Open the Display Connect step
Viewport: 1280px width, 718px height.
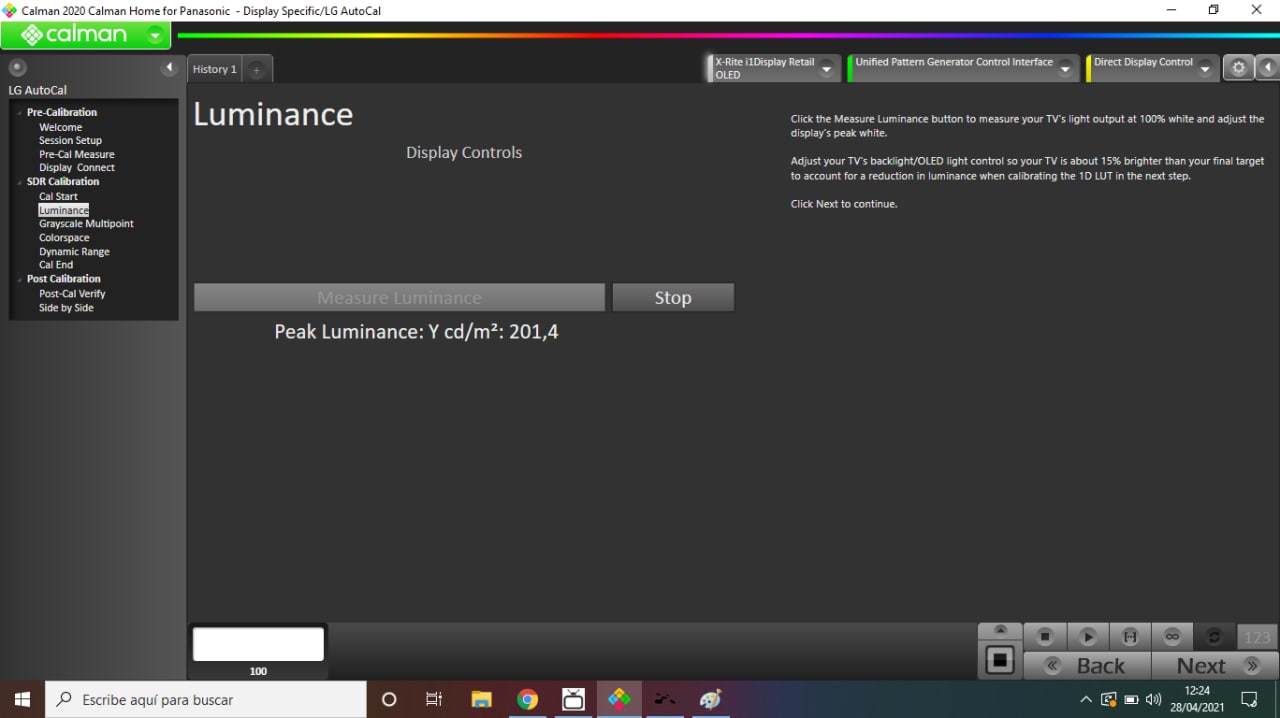coord(76,167)
